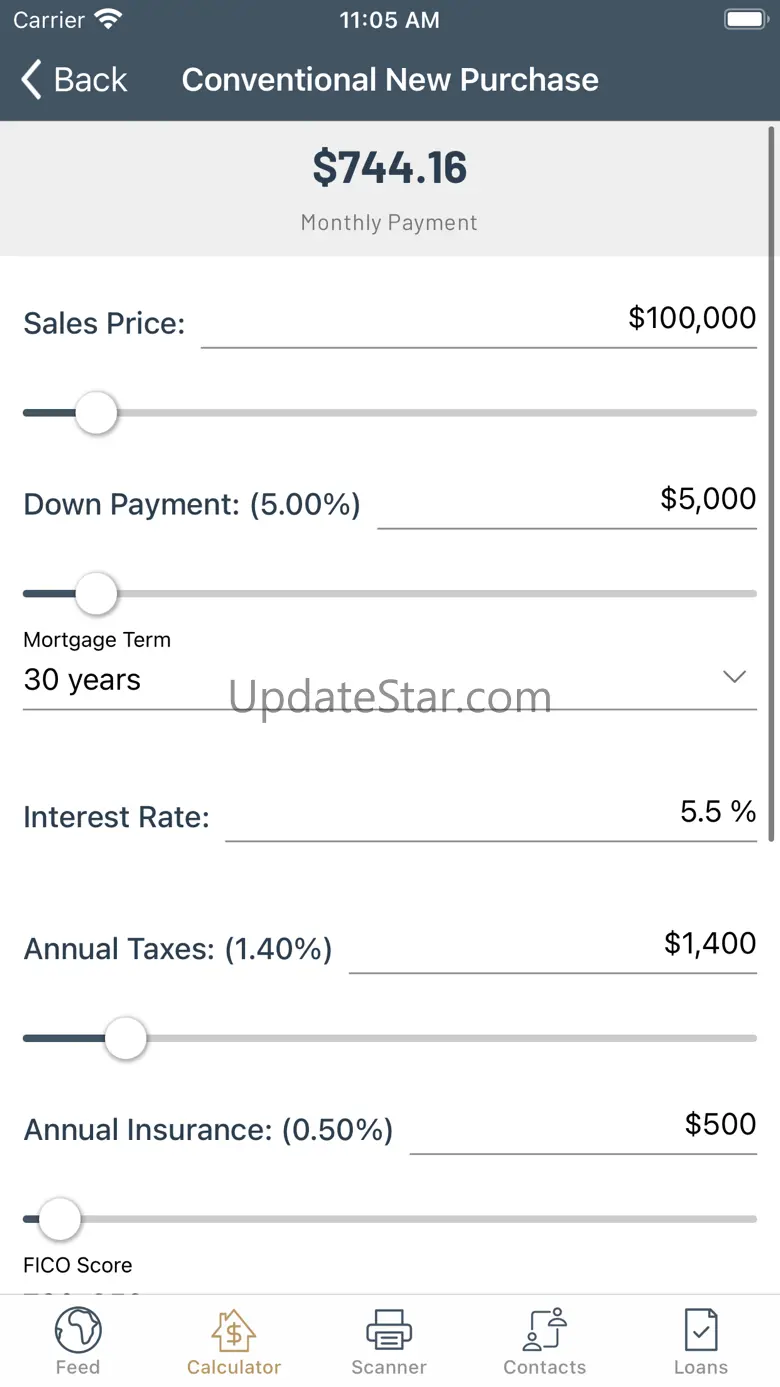
Task: Open the Contacts icon
Action: tap(545, 1331)
